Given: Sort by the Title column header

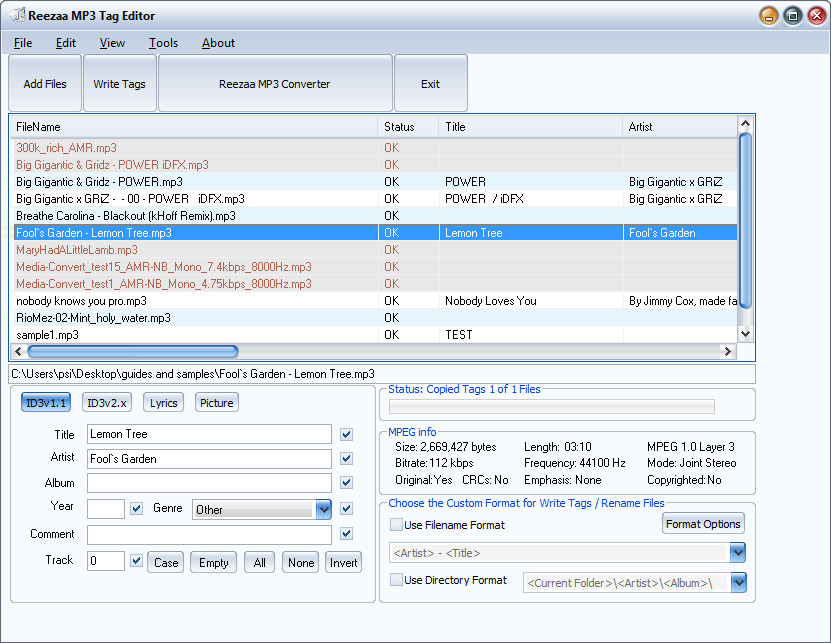Looking at the screenshot, I should 531,127.
